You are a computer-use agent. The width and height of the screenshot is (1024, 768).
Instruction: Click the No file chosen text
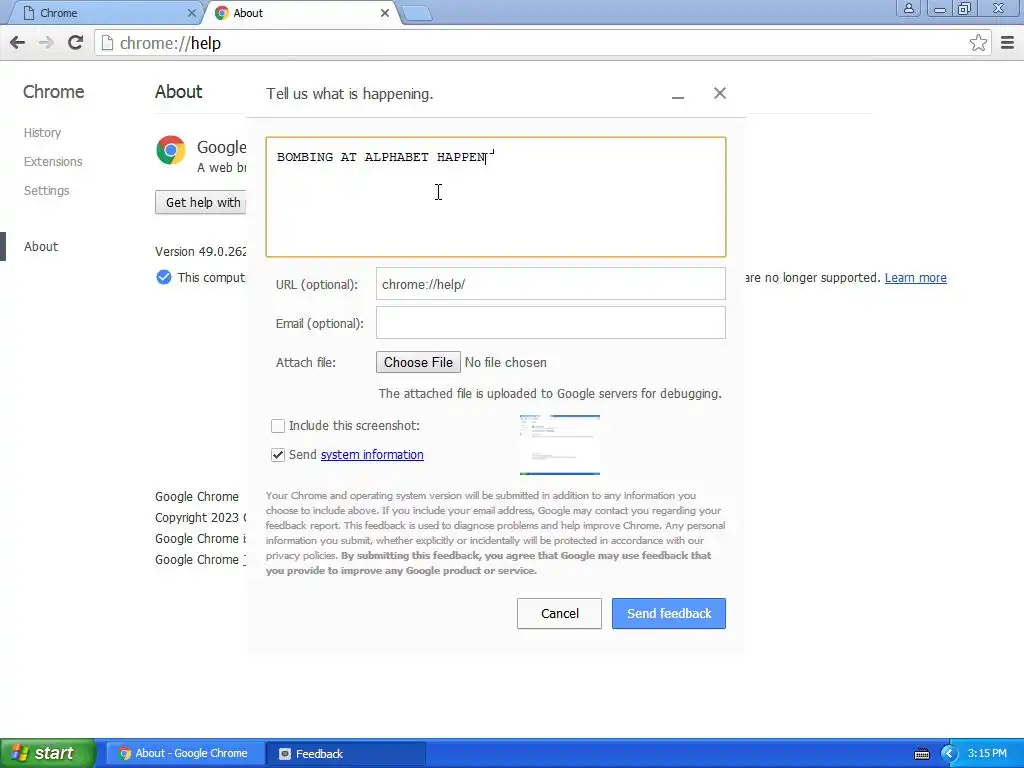505,362
